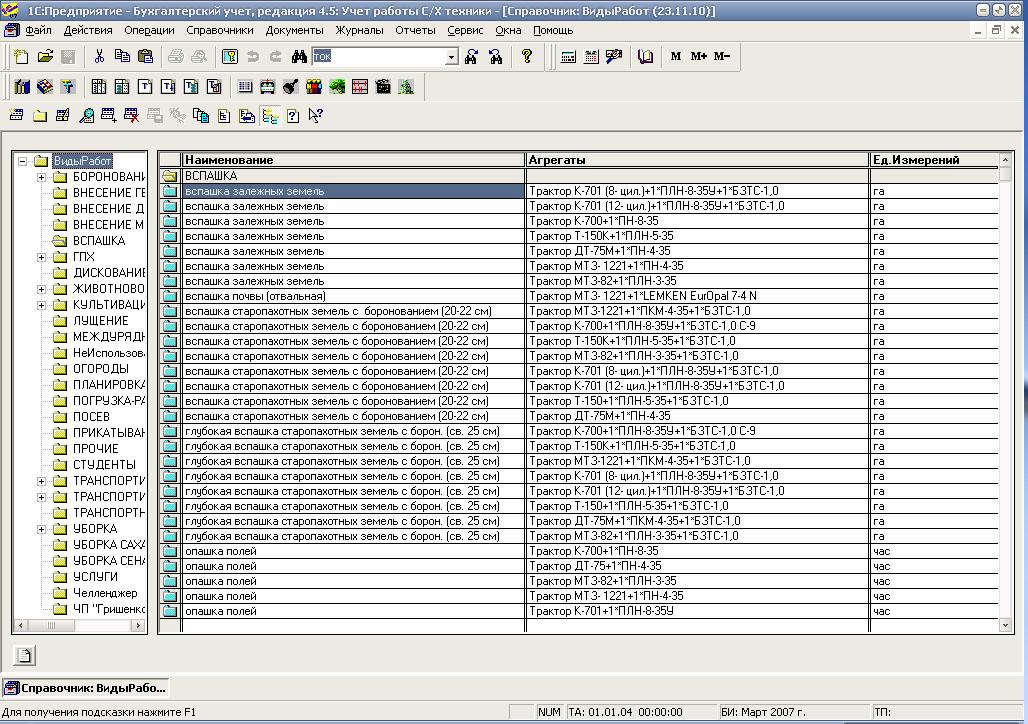Image resolution: width=1028 pixels, height=724 pixels.
Task: Open the search text dropdown arrow
Action: (451, 57)
